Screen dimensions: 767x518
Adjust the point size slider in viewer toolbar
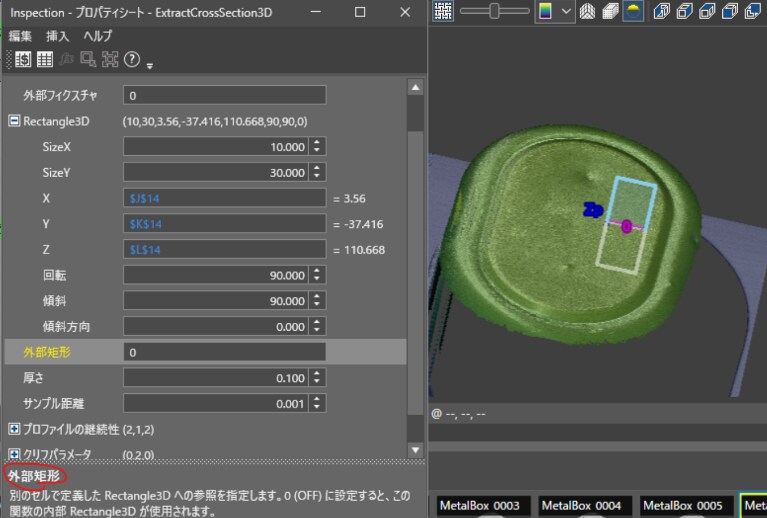[x=495, y=11]
